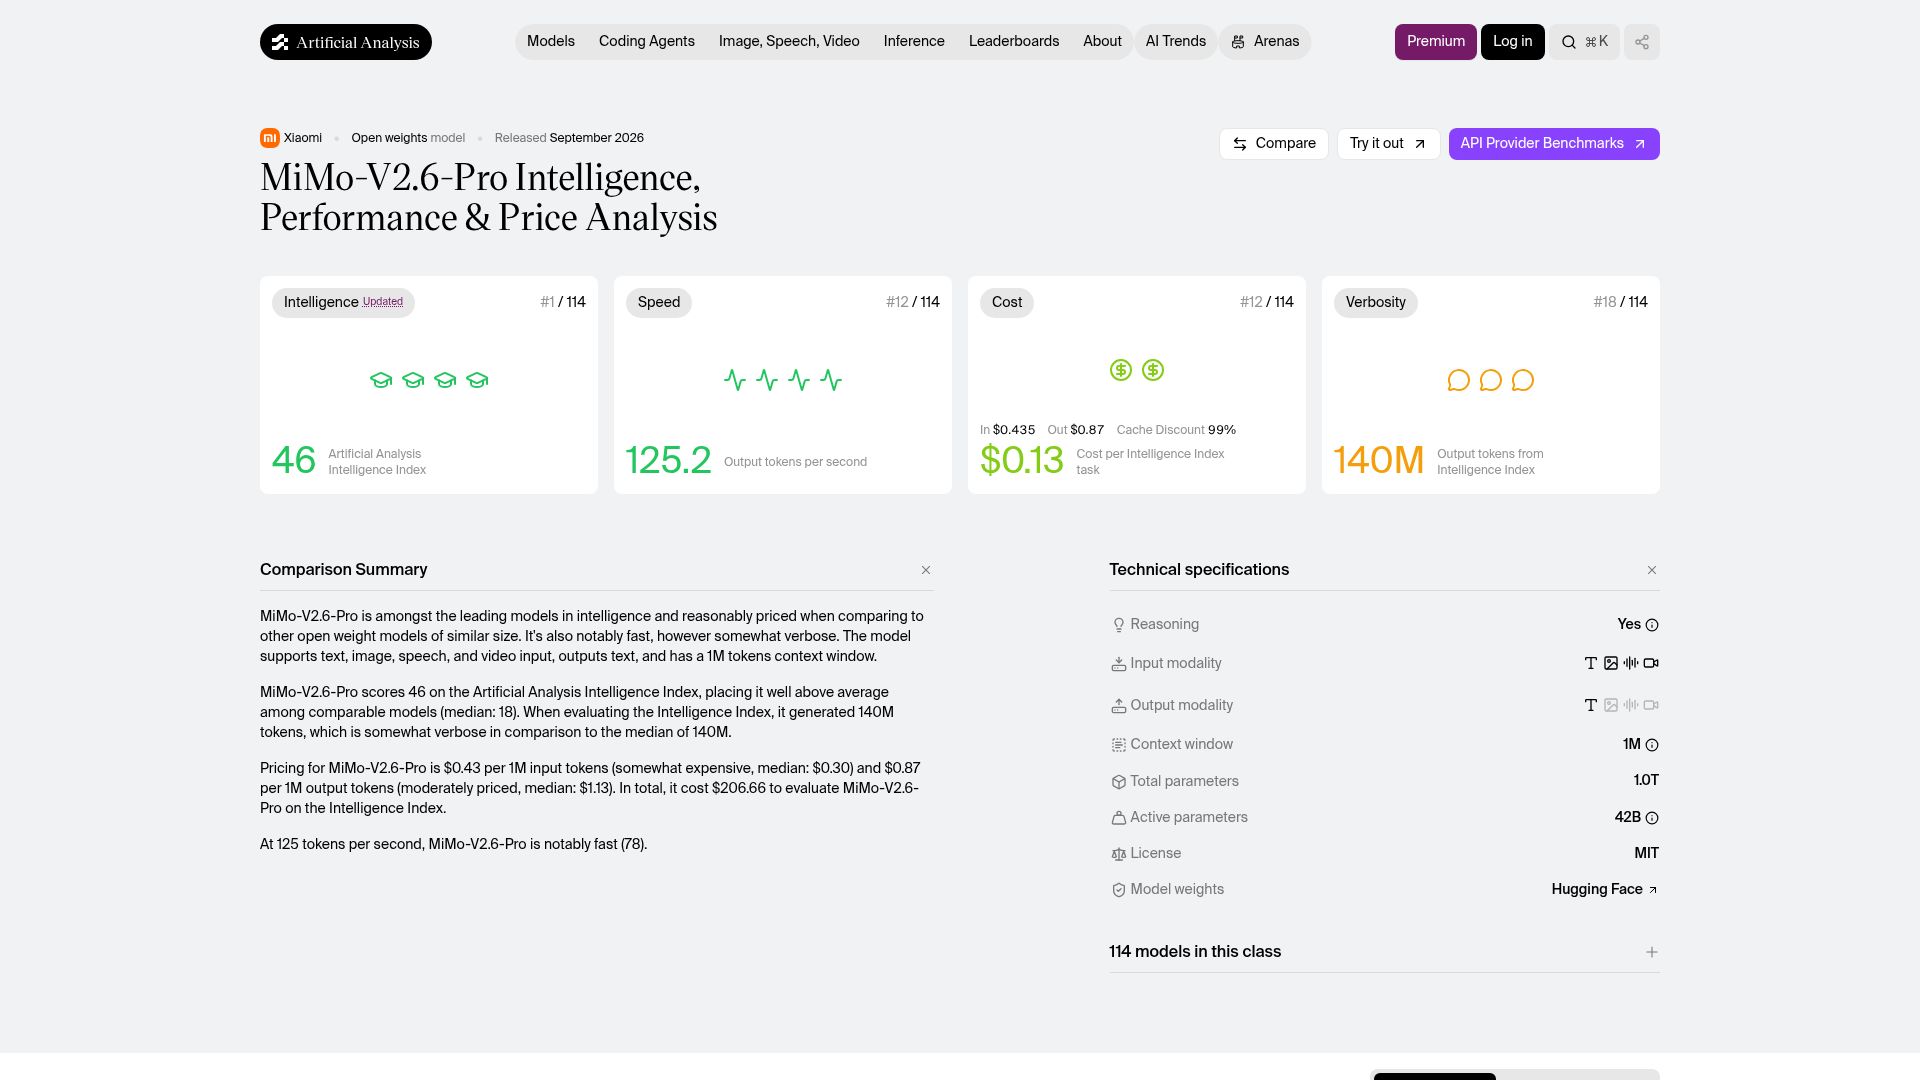Click the MIT license value

pos(1647,854)
